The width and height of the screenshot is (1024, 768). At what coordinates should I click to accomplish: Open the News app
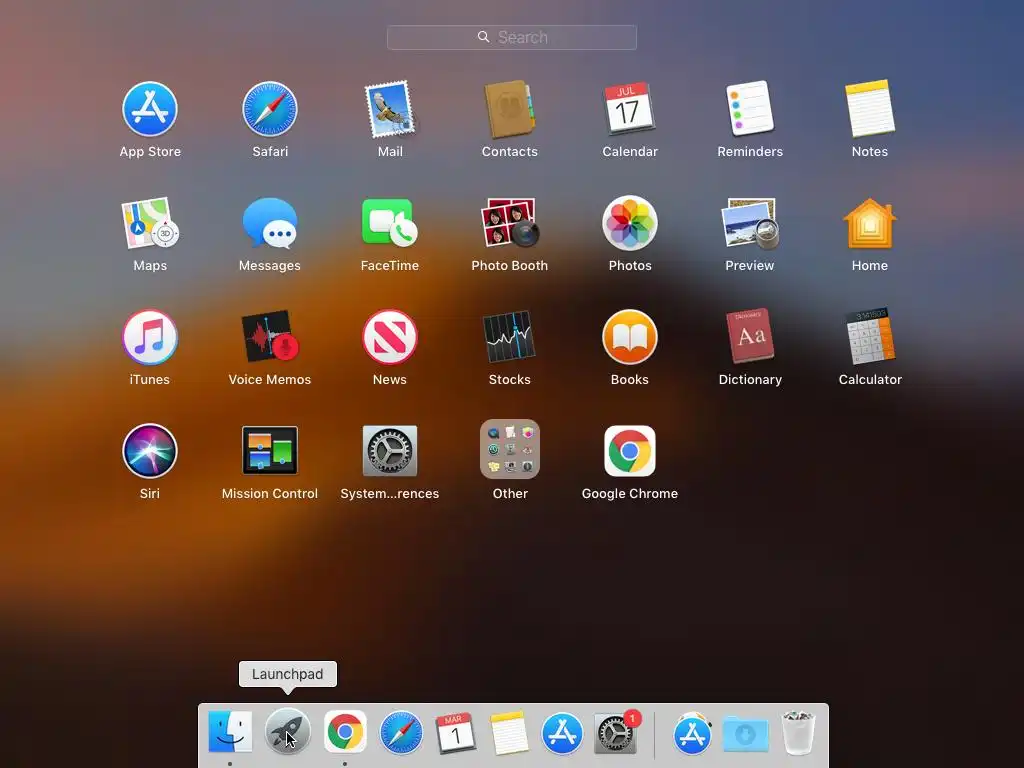pyautogui.click(x=390, y=338)
